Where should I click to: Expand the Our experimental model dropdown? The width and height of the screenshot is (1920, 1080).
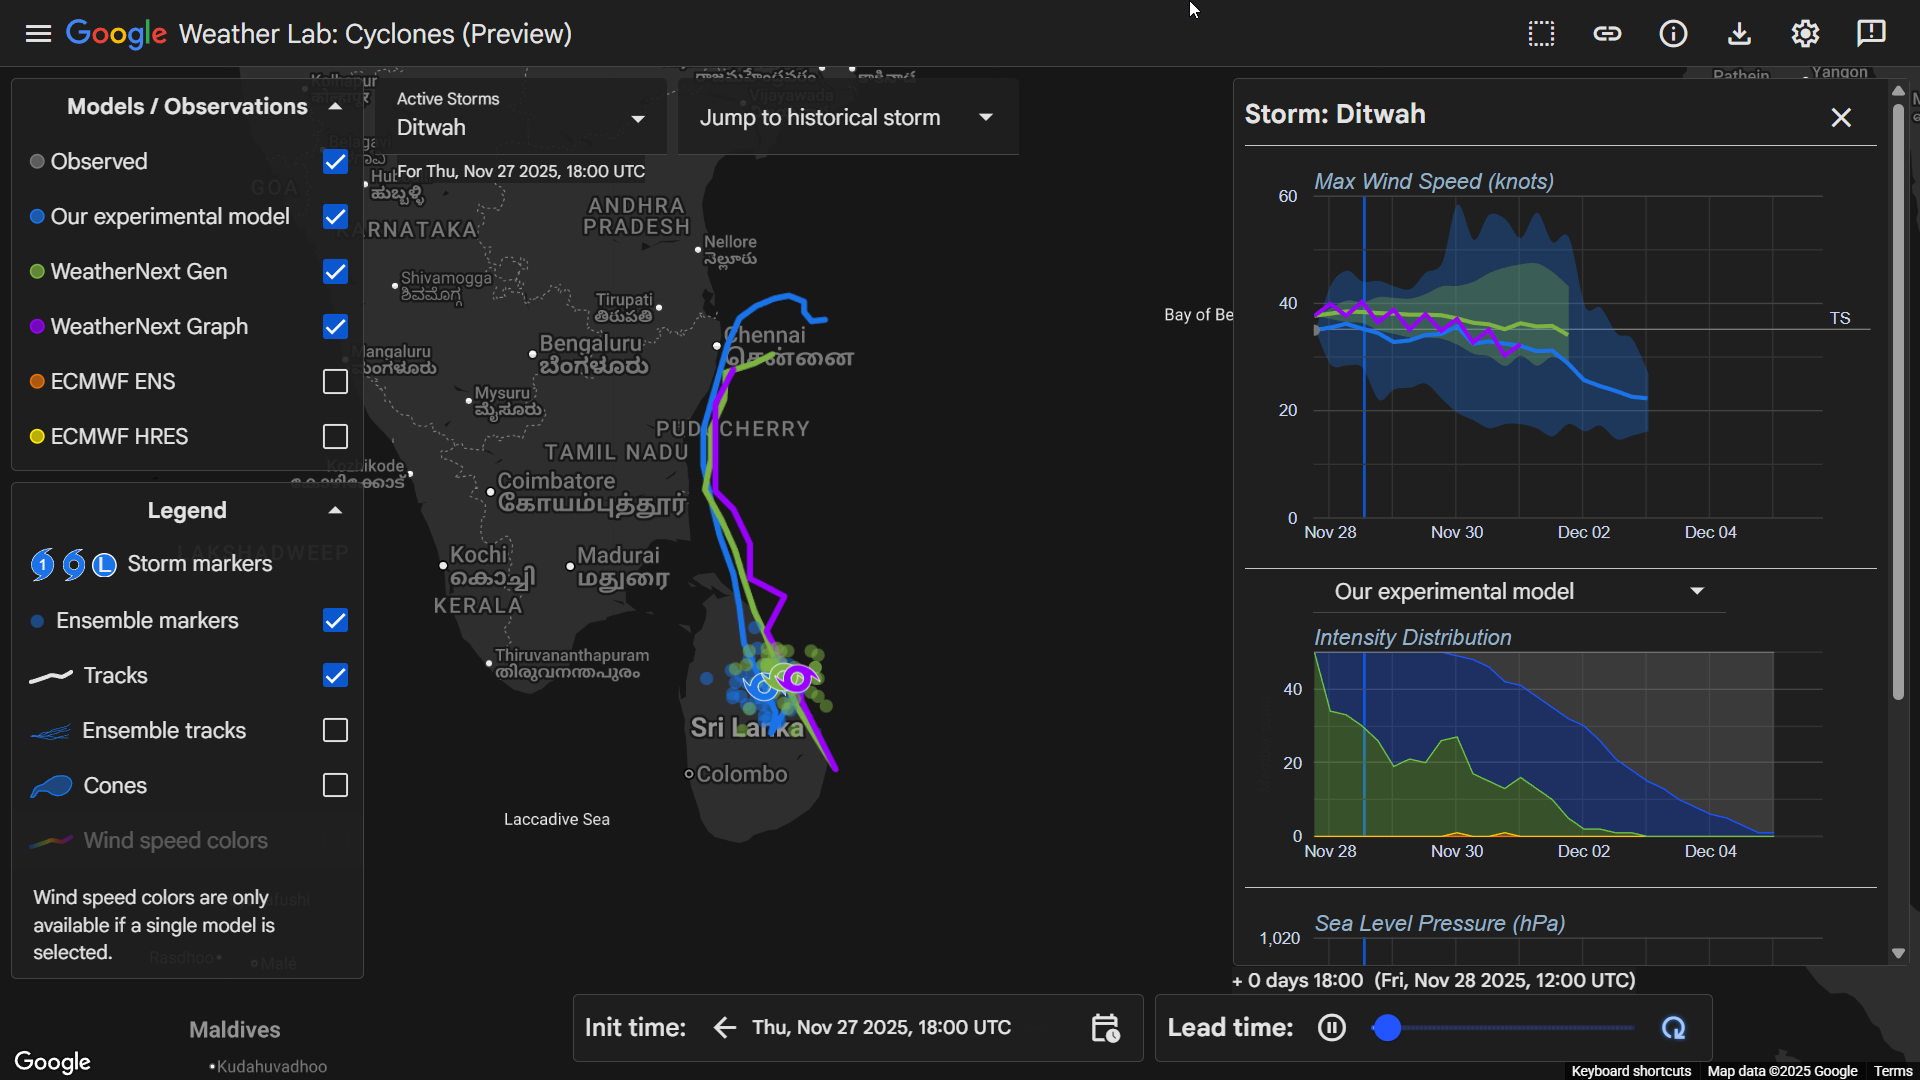tap(1697, 591)
